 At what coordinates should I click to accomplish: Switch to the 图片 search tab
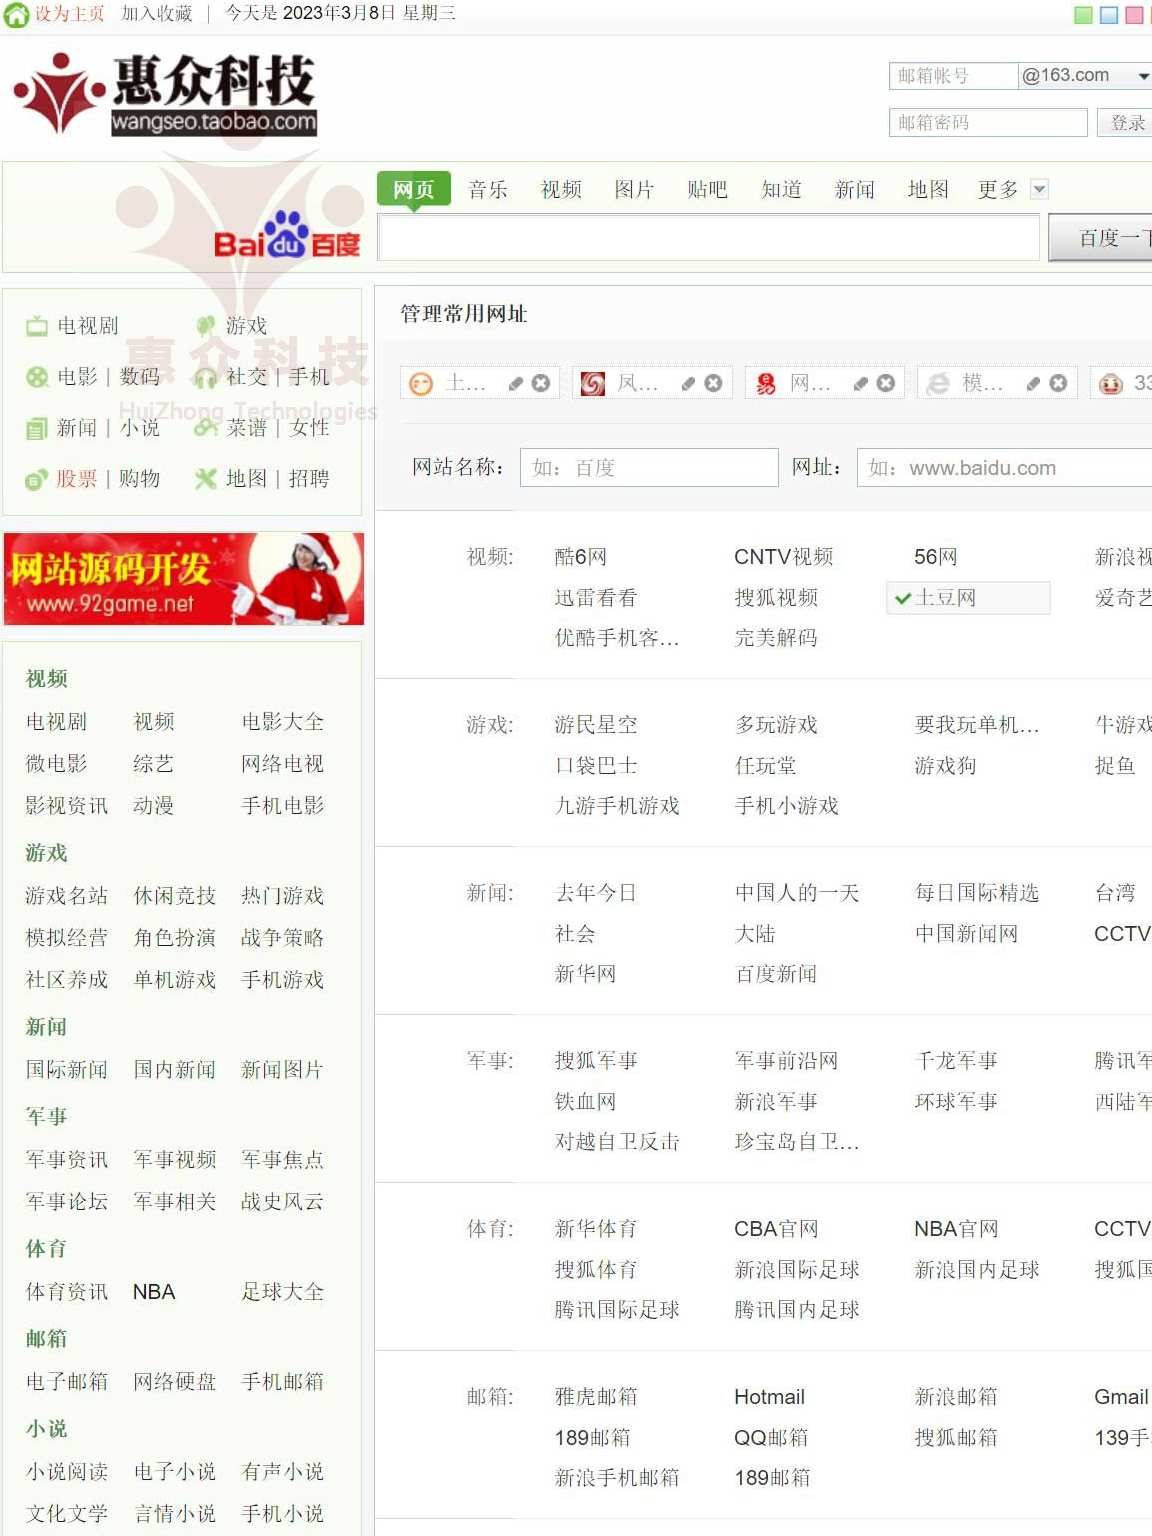tap(634, 190)
